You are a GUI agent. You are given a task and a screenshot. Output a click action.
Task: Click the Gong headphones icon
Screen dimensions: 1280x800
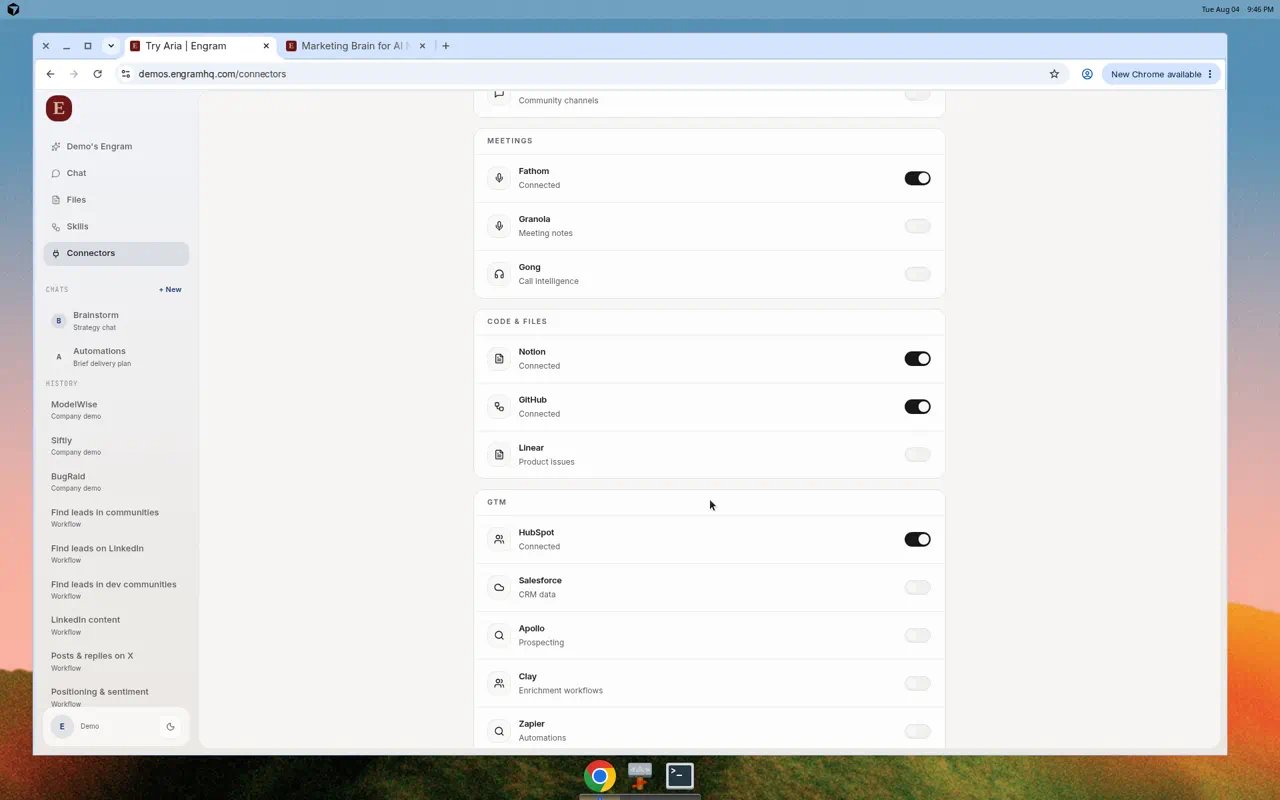(x=499, y=274)
